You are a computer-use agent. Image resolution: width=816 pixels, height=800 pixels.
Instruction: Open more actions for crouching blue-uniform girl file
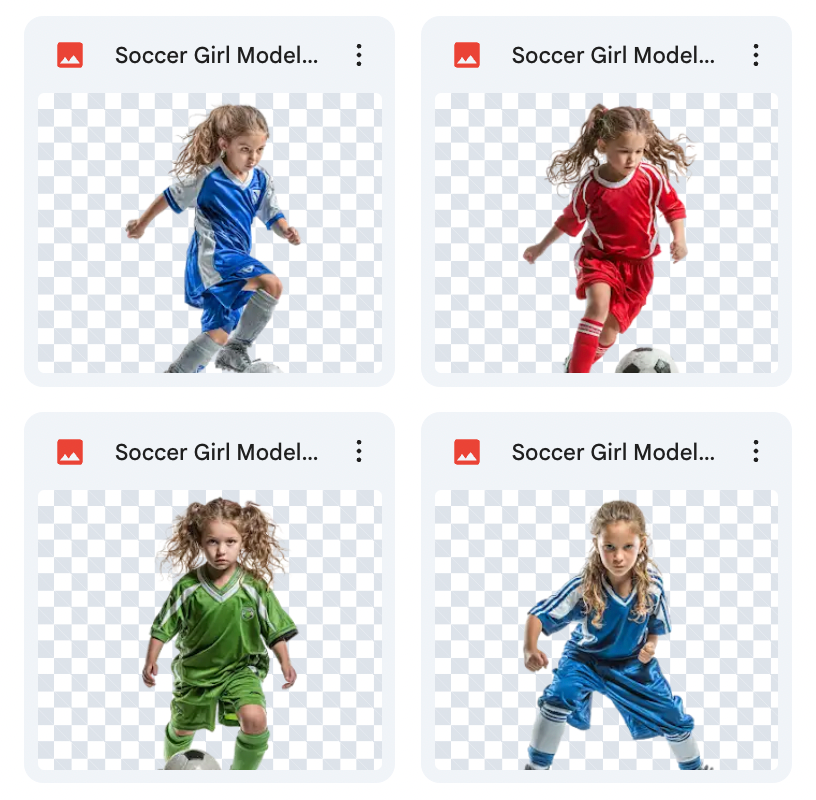[x=756, y=451]
